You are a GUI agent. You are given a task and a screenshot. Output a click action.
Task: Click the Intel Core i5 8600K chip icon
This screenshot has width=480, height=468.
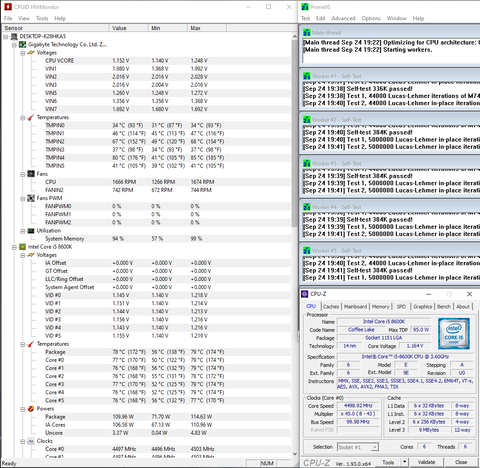pyautogui.click(x=22, y=247)
